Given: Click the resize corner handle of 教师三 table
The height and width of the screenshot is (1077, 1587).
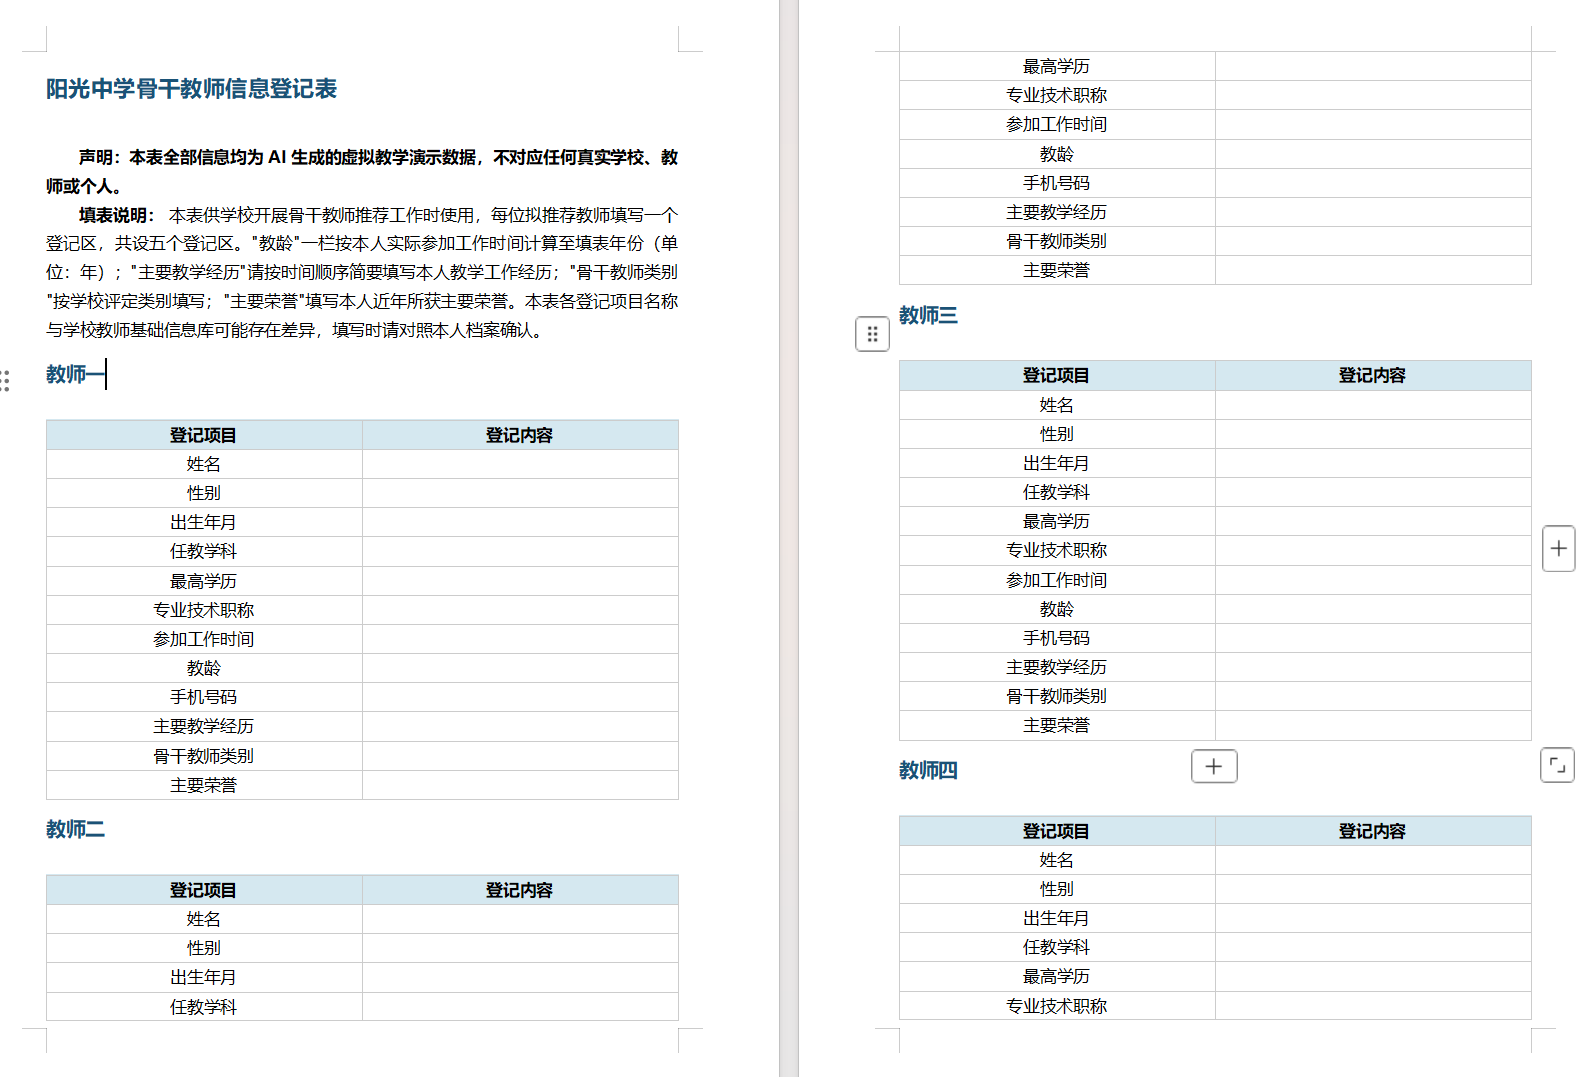Looking at the screenshot, I should [x=1557, y=765].
